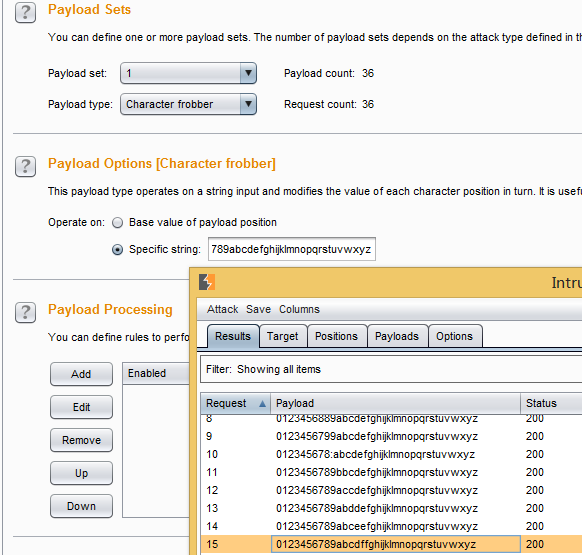Switch to the Positions tab

pyautogui.click(x=336, y=336)
